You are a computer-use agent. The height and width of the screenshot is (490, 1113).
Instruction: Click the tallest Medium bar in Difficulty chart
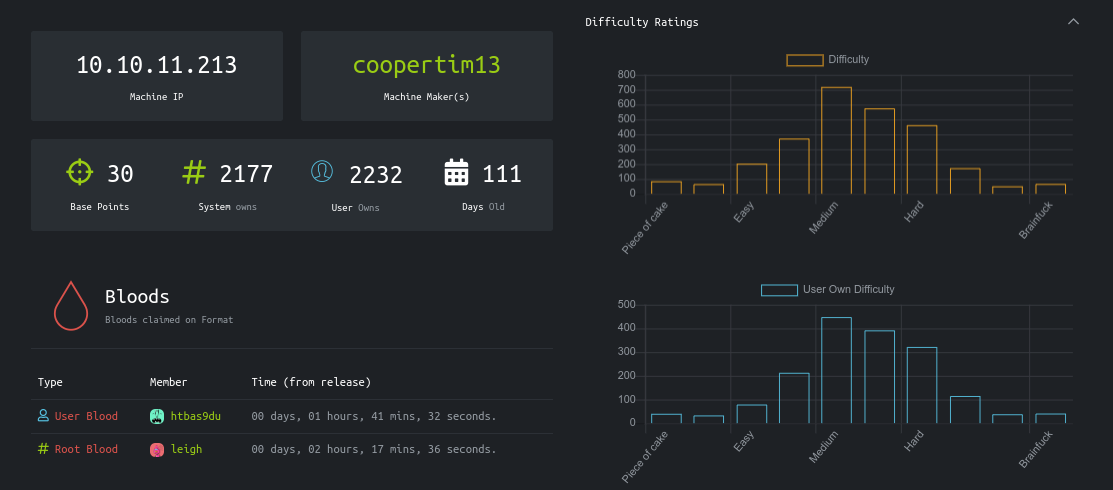click(836, 141)
